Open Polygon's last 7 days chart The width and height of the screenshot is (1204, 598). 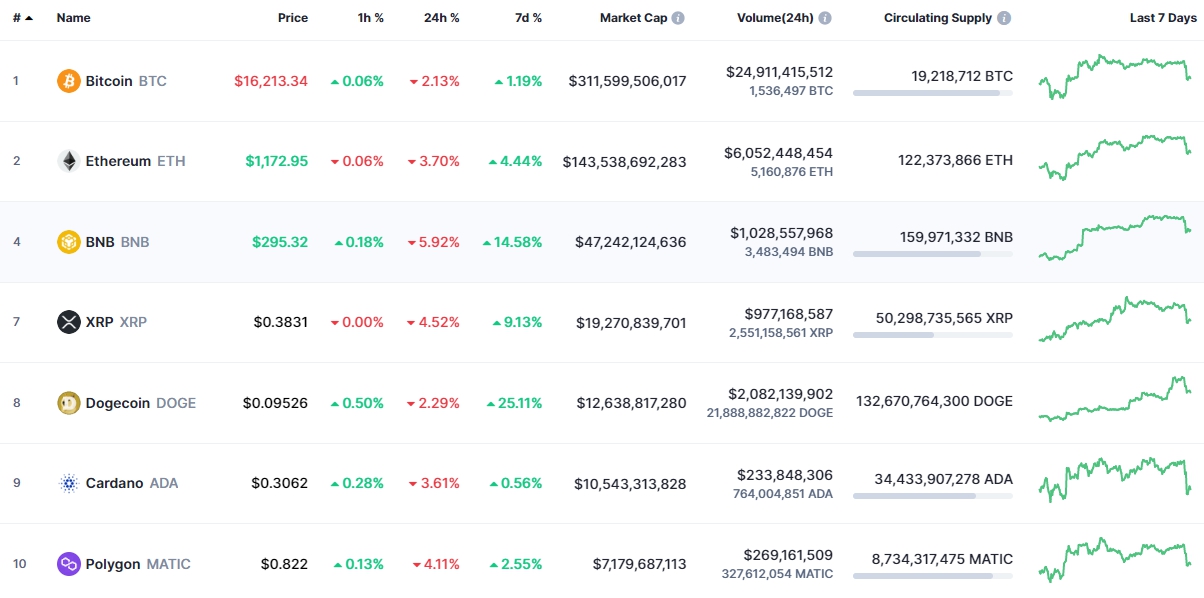pos(1115,560)
